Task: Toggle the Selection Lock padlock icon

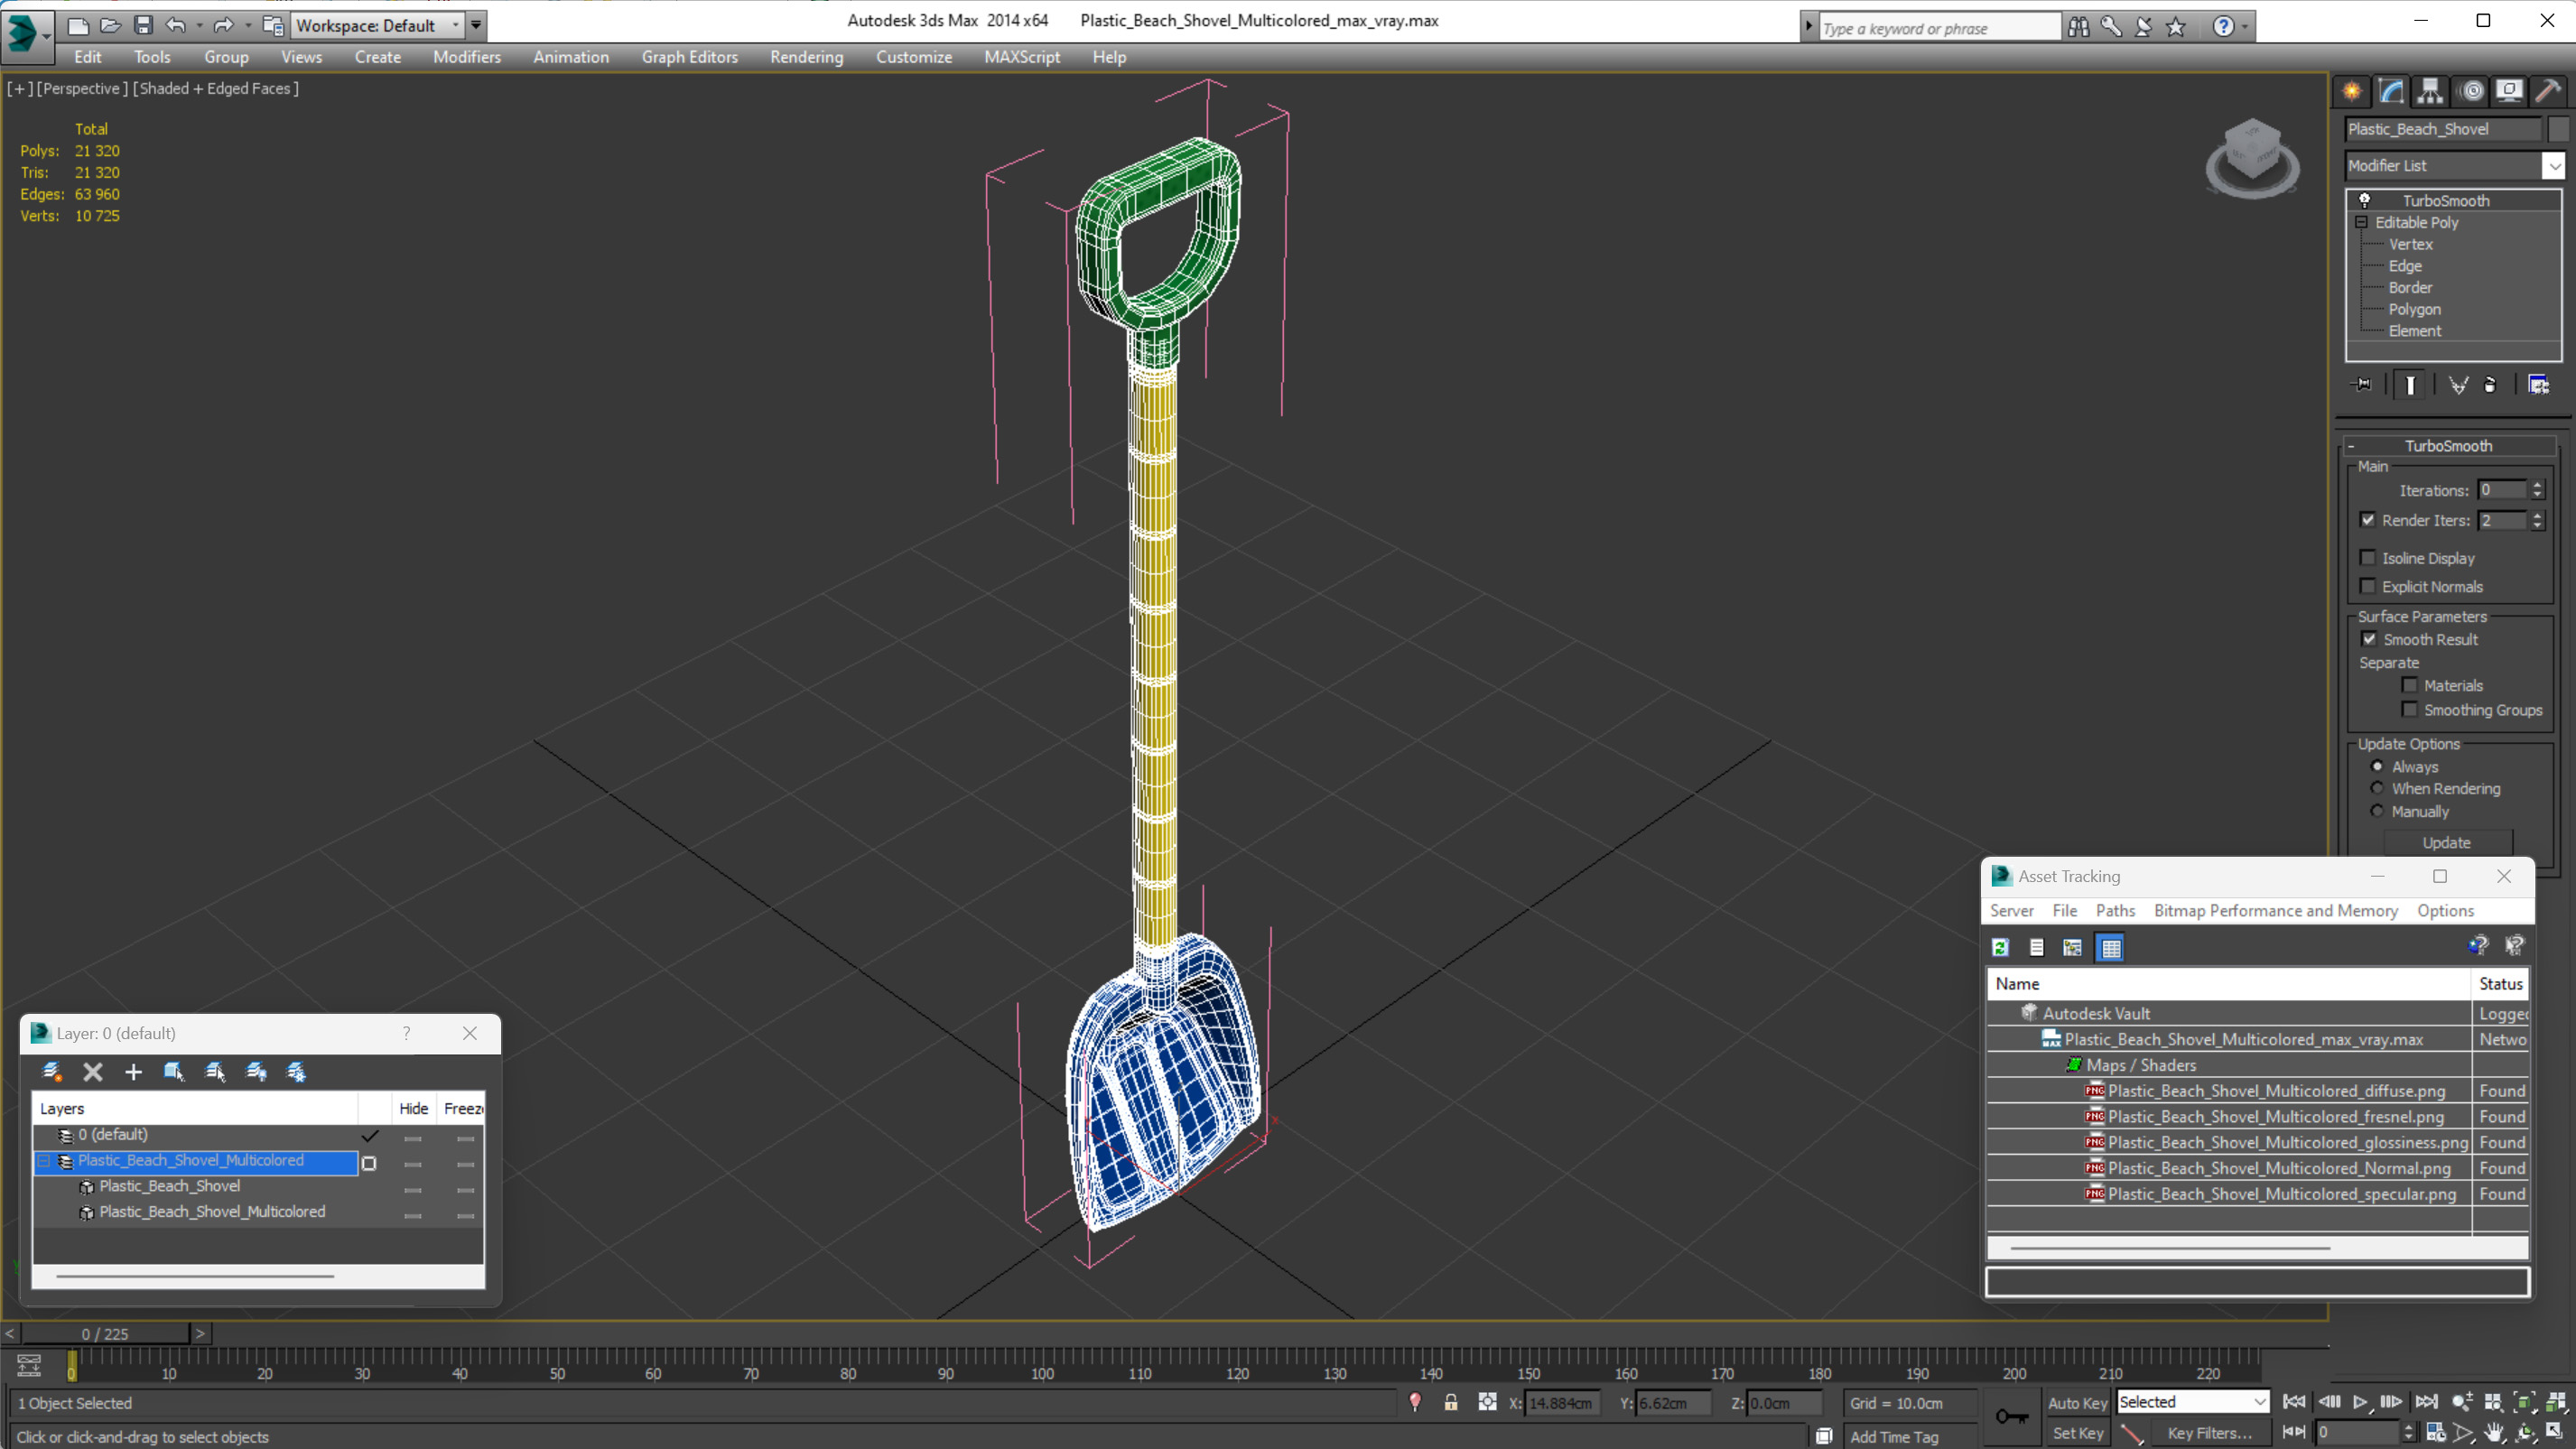Action: 1451,1402
